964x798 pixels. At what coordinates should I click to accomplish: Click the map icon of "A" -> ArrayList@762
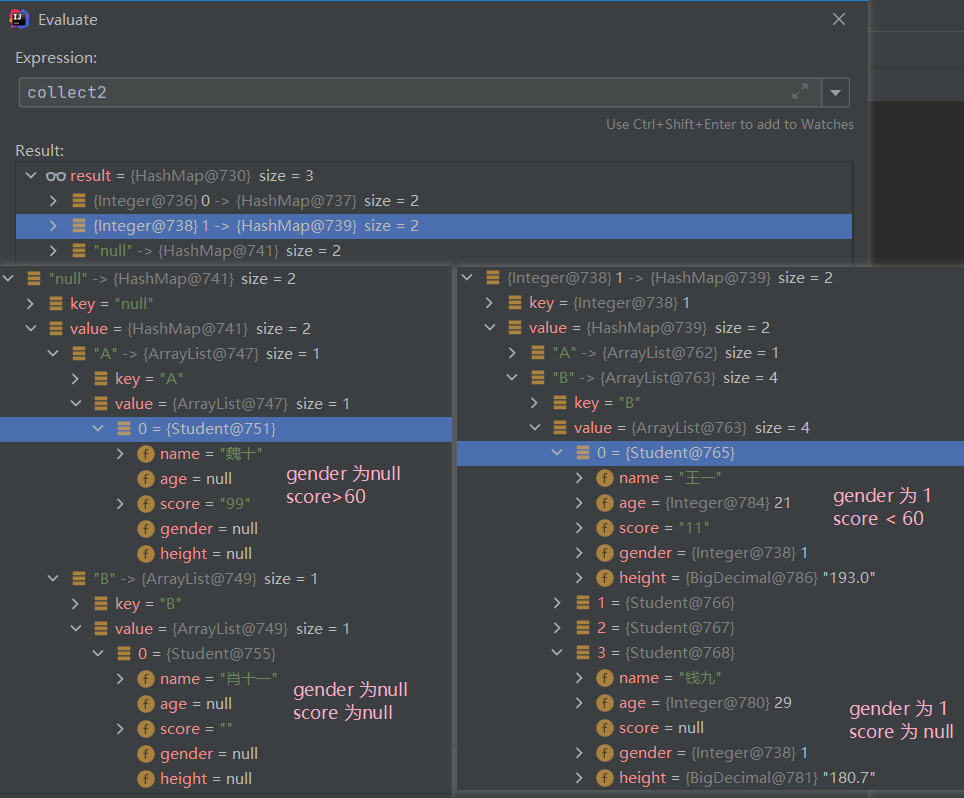(538, 353)
